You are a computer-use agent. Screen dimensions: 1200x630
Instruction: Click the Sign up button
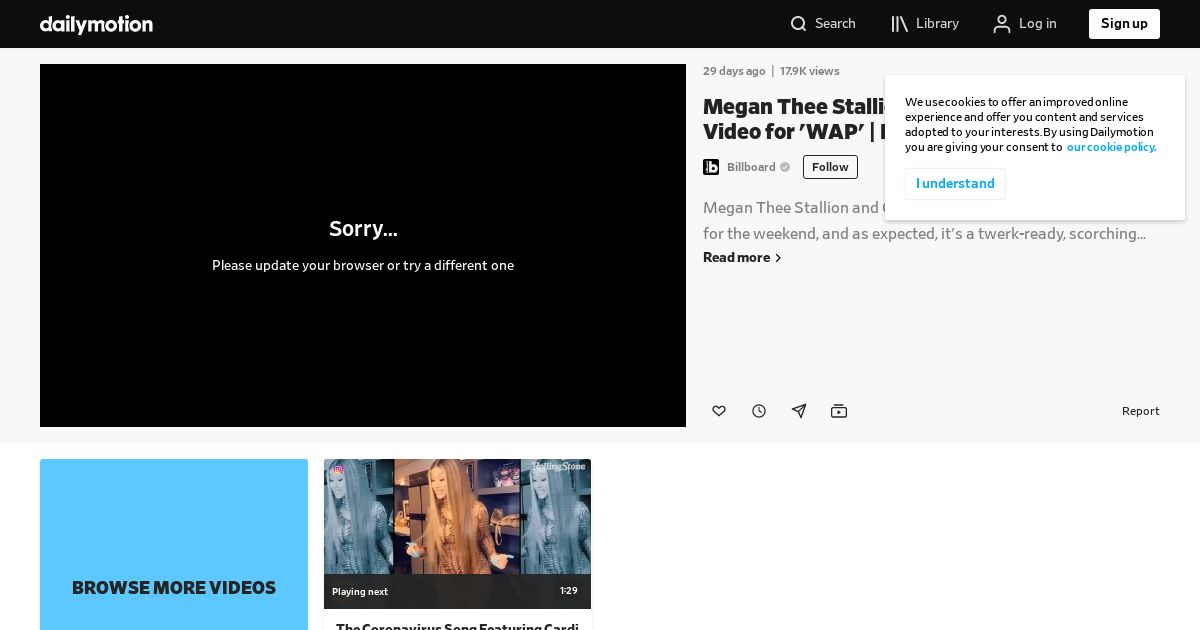pos(1124,24)
